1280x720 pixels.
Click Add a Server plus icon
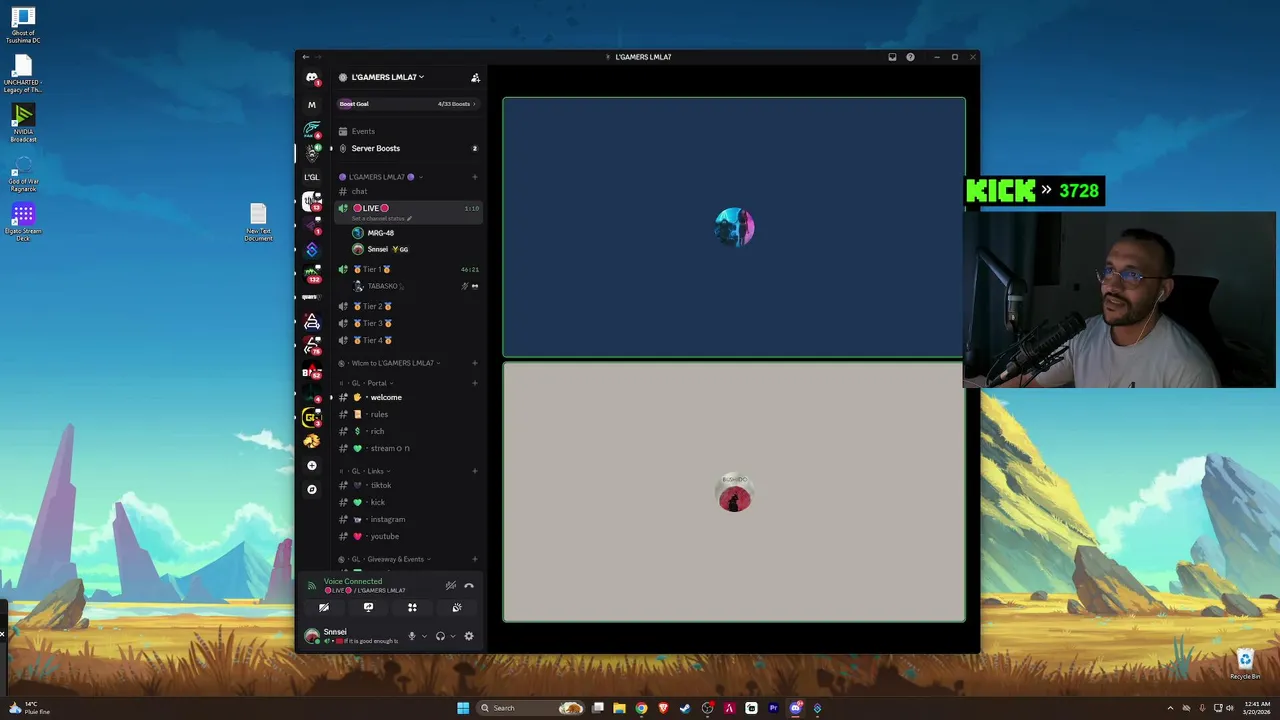pyautogui.click(x=312, y=465)
